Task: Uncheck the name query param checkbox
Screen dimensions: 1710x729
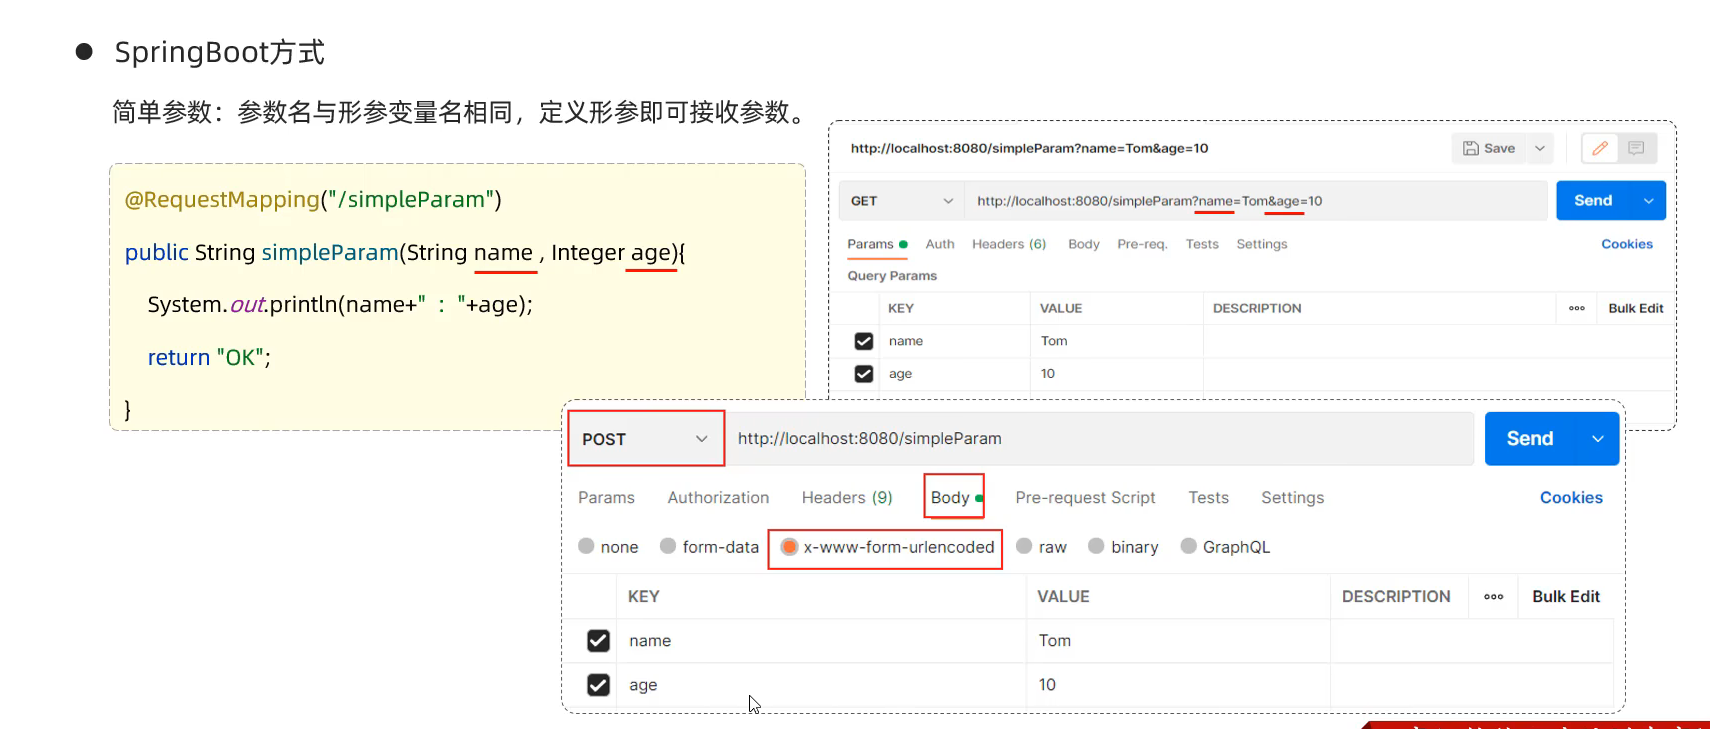Action: pos(864,341)
